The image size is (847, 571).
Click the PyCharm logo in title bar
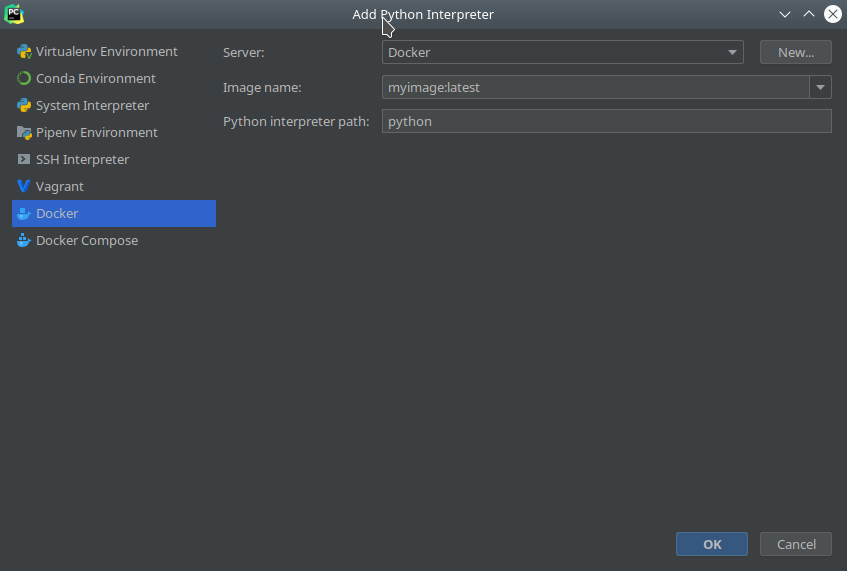coord(14,14)
